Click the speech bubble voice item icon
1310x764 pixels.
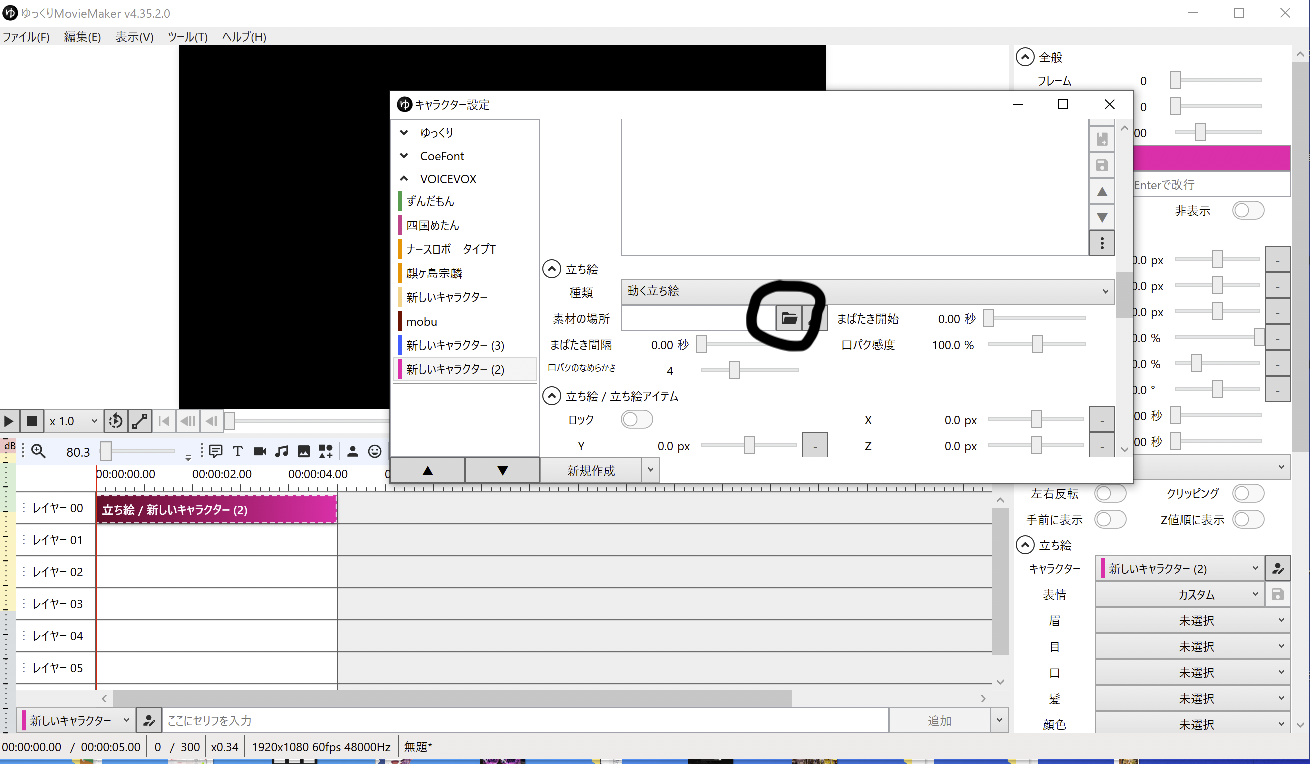215,451
